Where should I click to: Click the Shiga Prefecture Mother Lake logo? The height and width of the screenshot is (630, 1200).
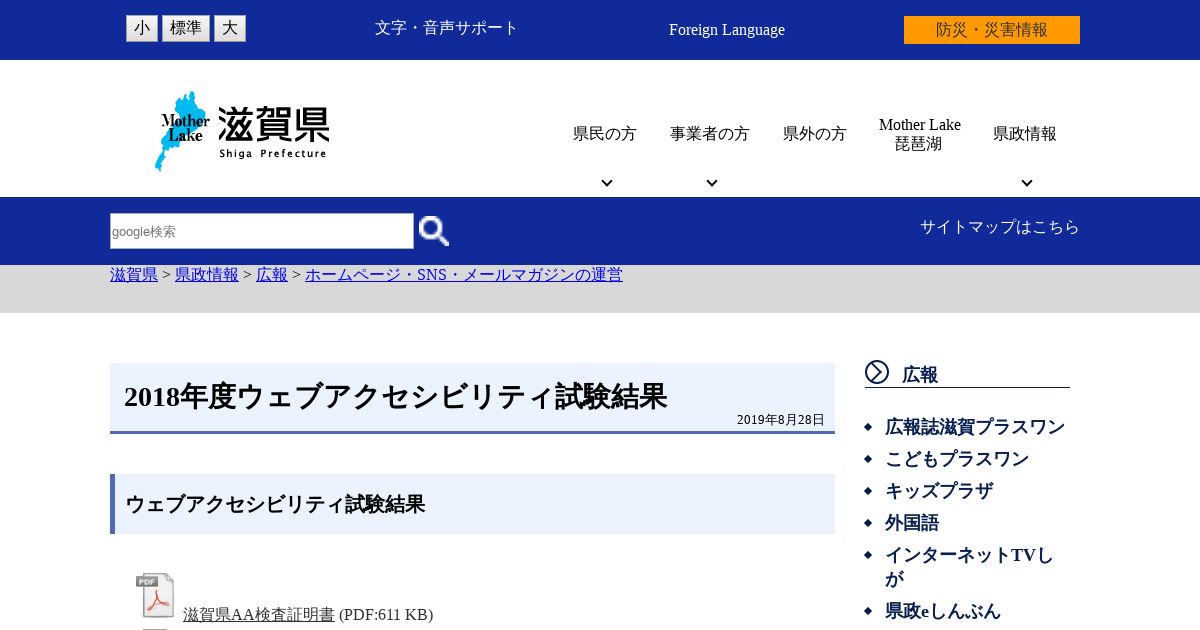(x=242, y=132)
